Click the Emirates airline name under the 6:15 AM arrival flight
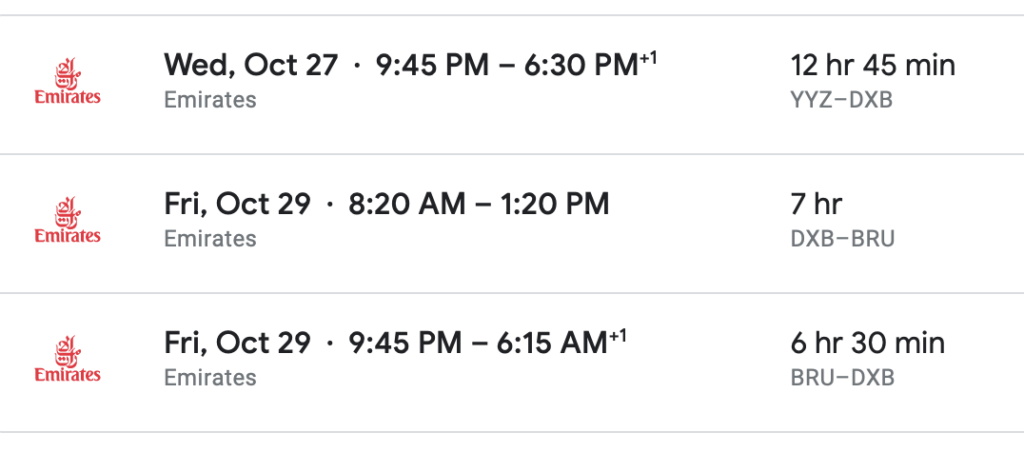Image resolution: width=1024 pixels, height=452 pixels. click(210, 378)
